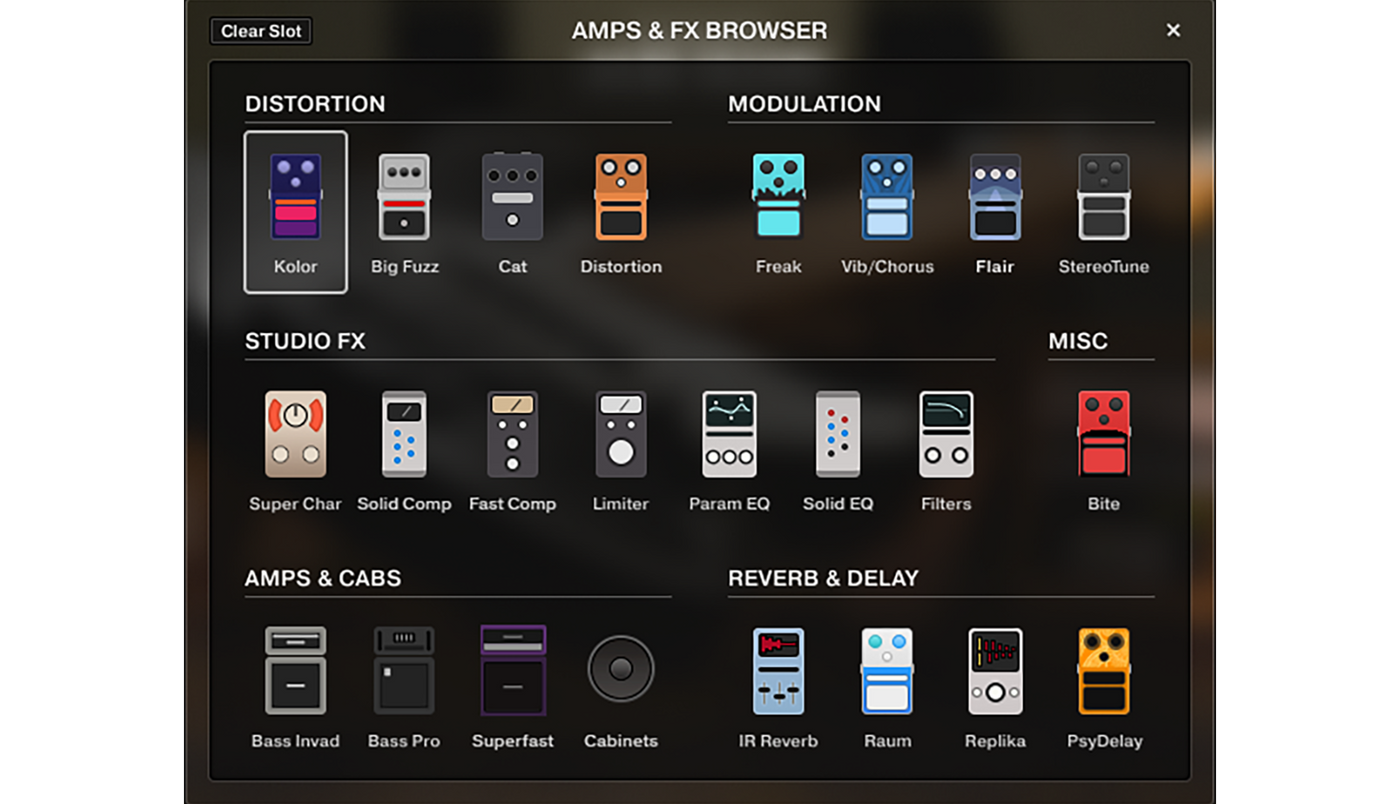This screenshot has width=1400, height=804.
Task: Pick the Raum reverb pedal
Action: point(887,687)
